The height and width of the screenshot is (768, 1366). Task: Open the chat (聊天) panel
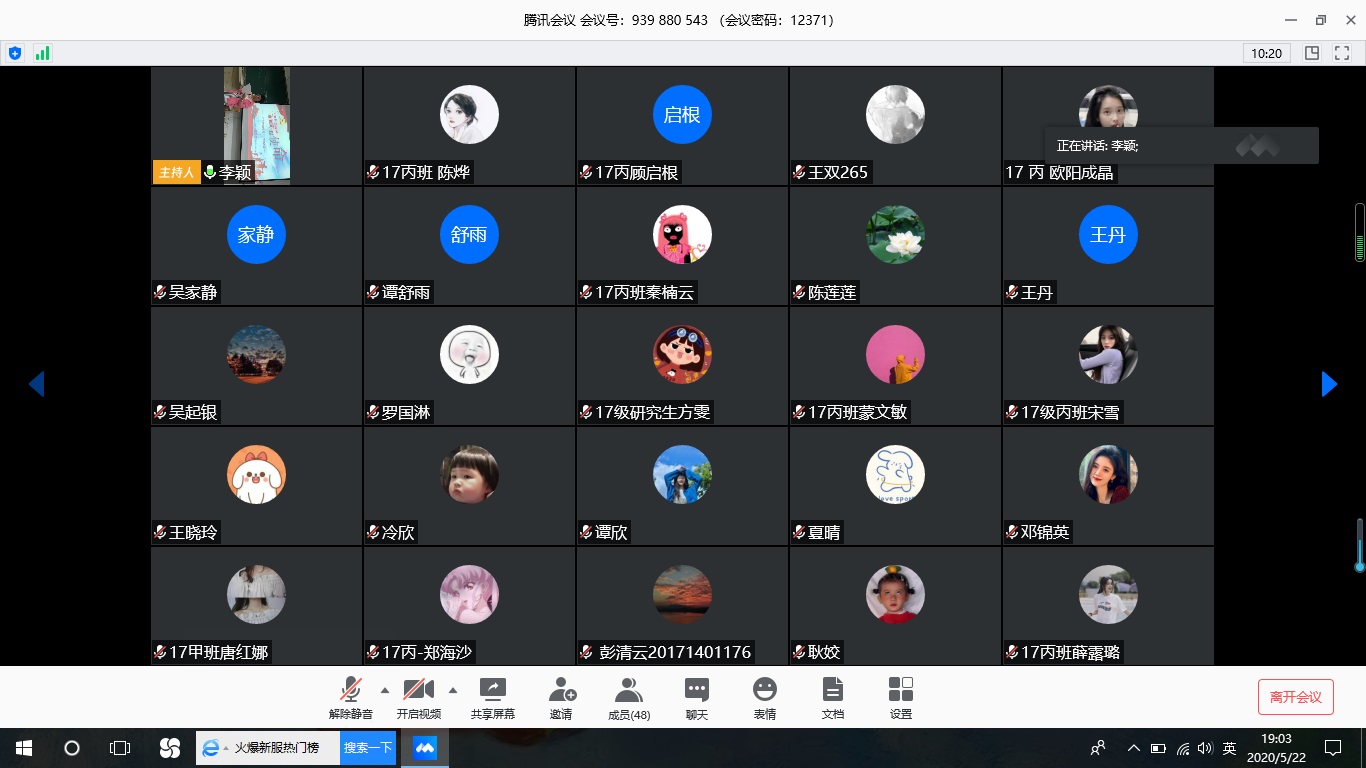(697, 697)
